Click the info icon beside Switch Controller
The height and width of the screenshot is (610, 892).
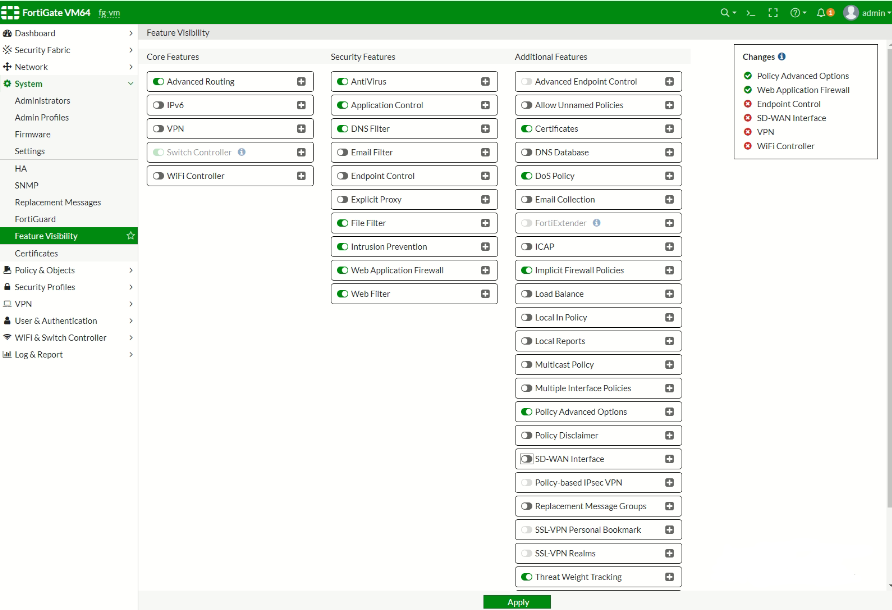pos(242,152)
